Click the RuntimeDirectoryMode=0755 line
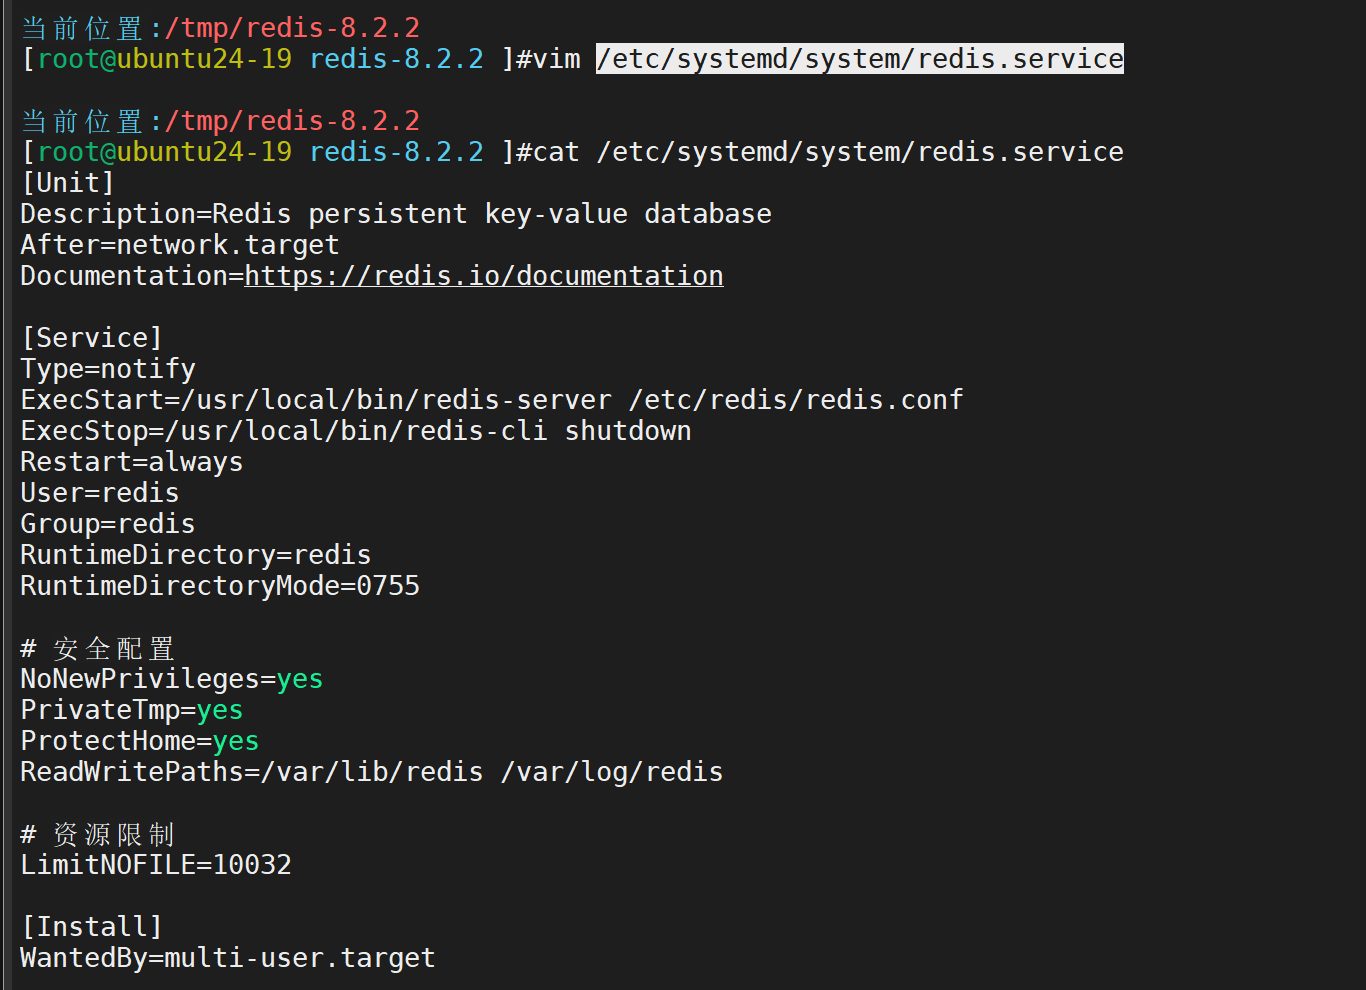1366x990 pixels. click(220, 586)
